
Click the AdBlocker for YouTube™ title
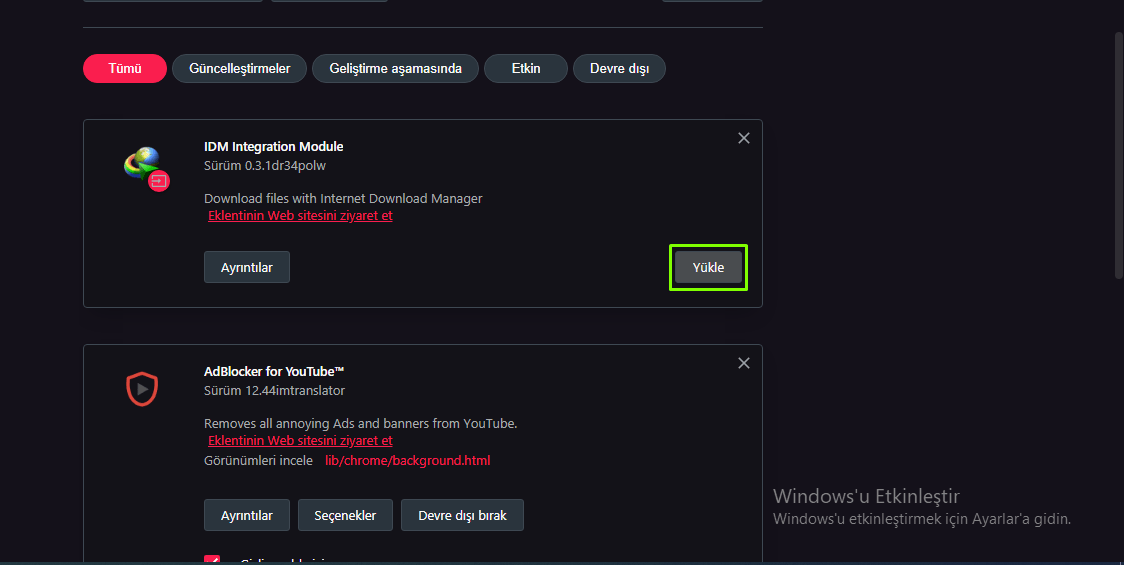coord(274,371)
